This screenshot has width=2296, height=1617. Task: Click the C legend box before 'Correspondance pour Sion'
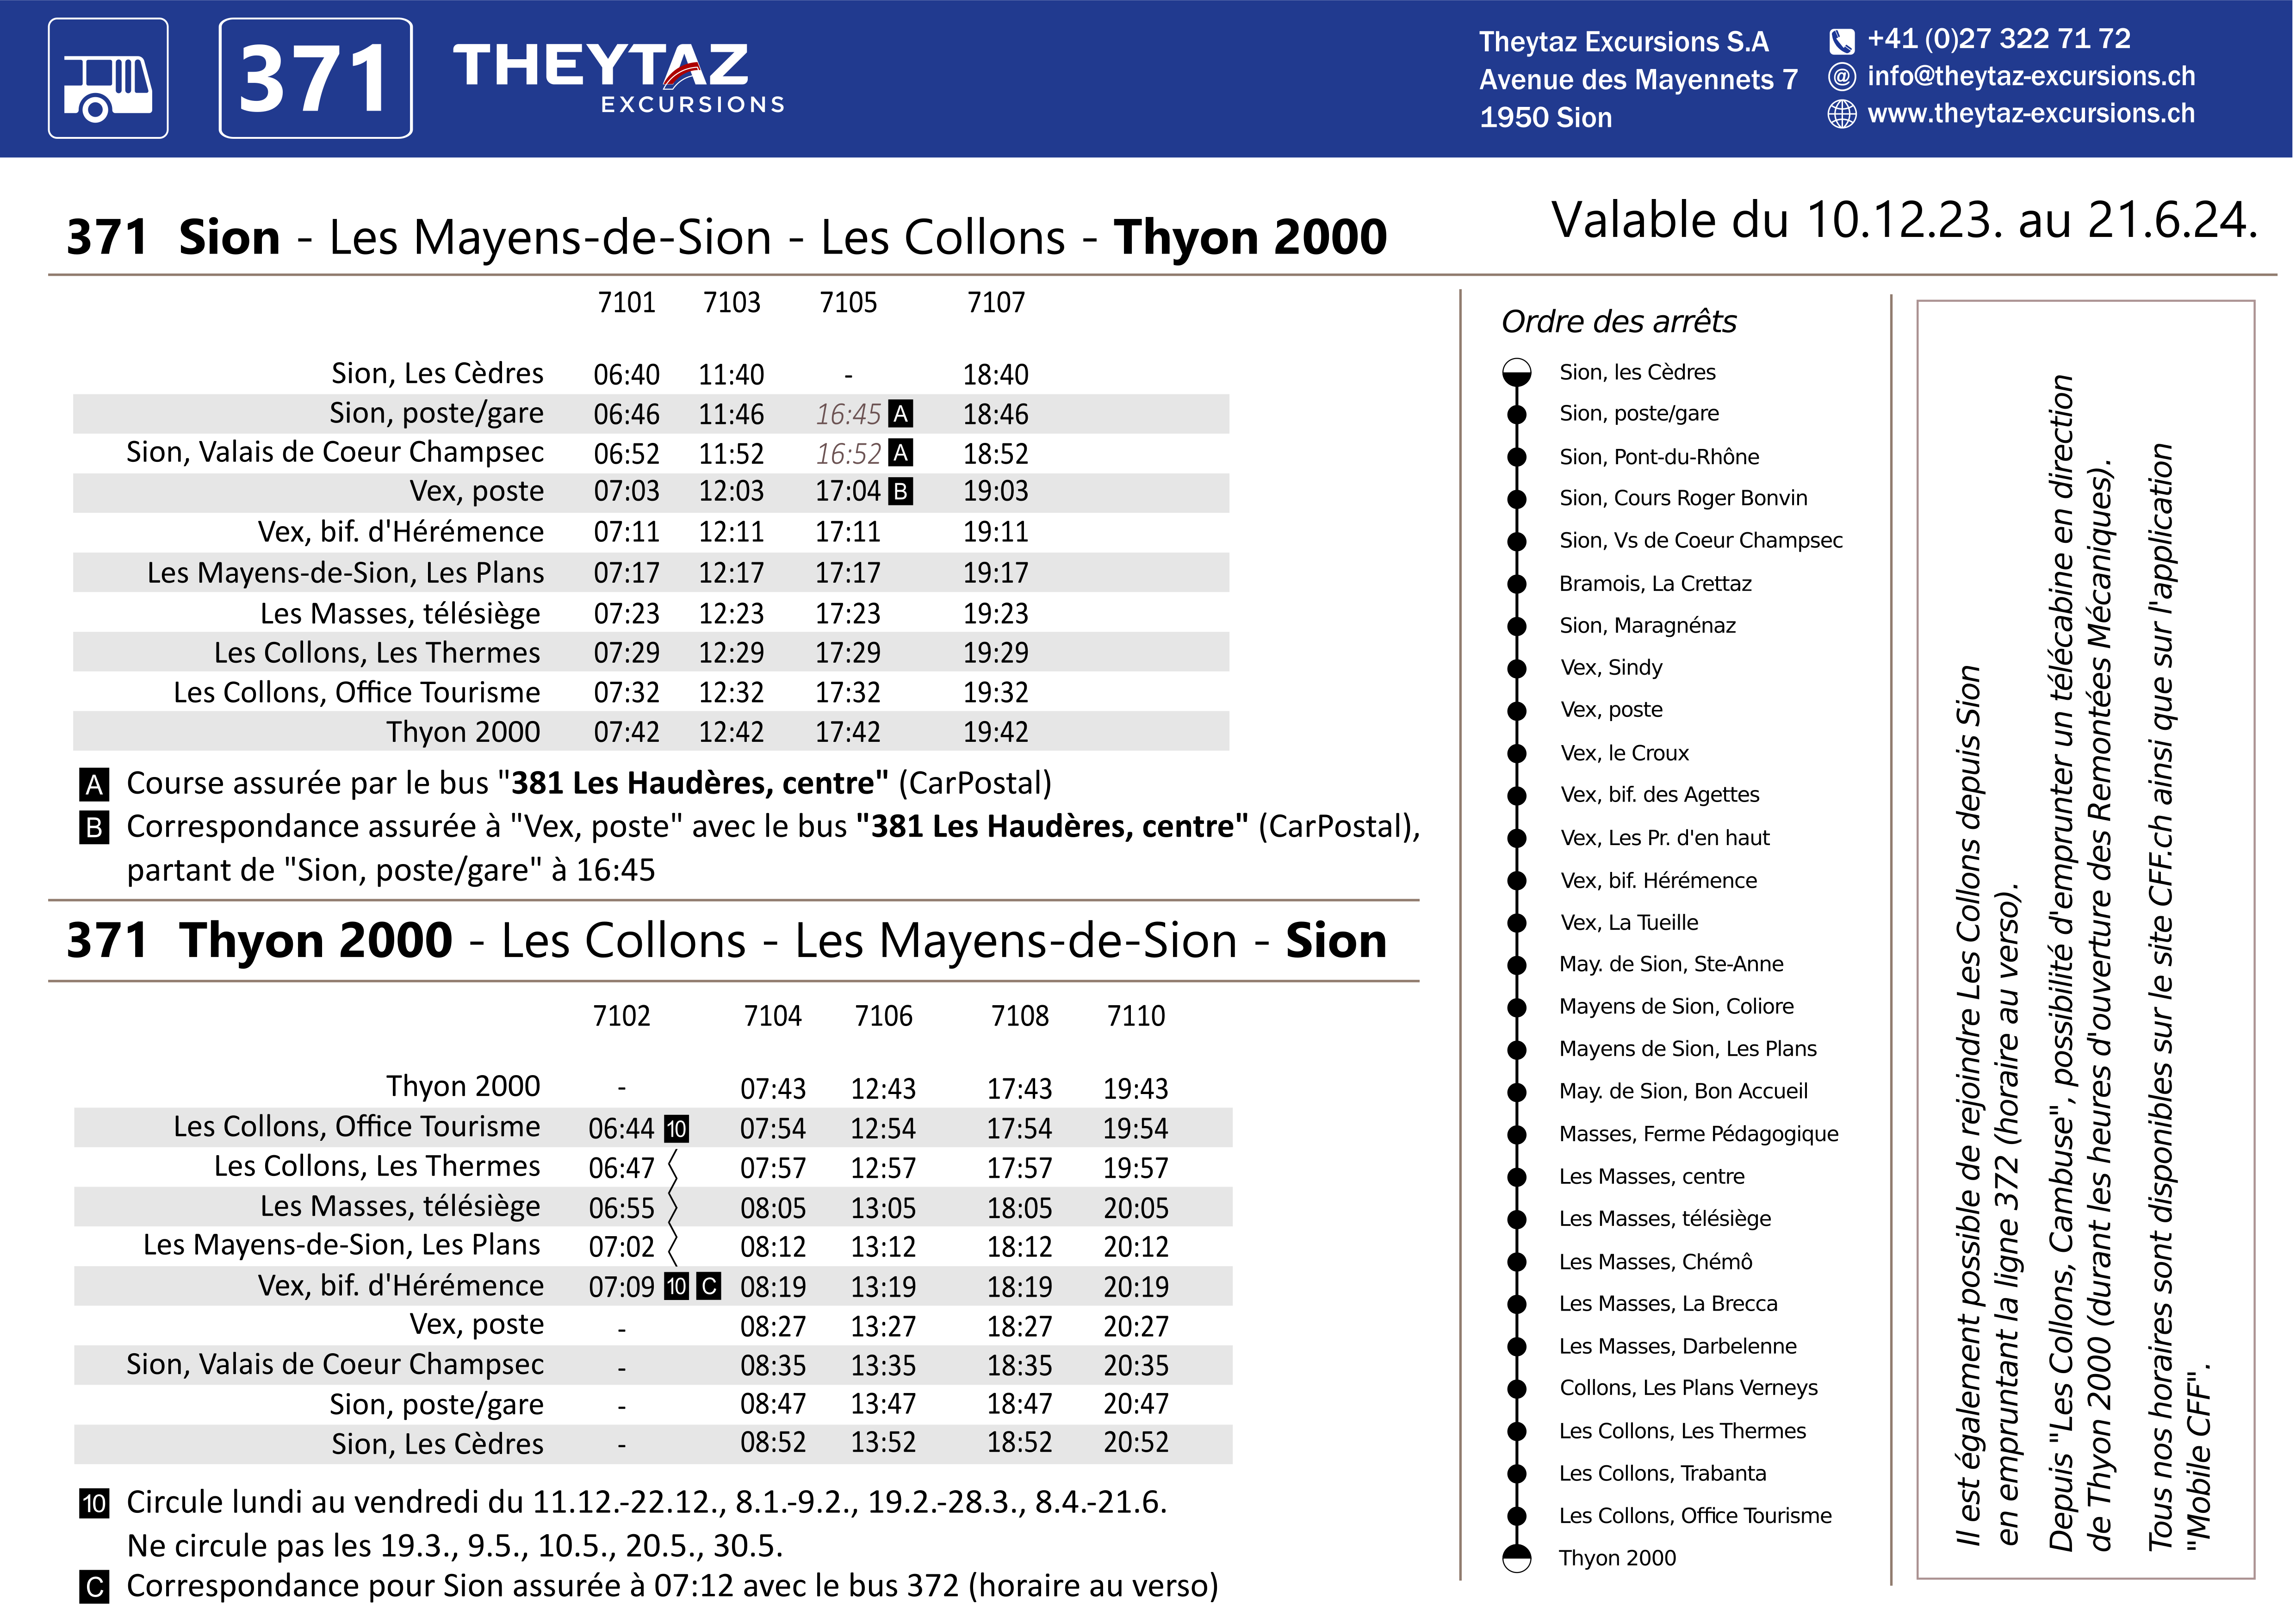[94, 1587]
